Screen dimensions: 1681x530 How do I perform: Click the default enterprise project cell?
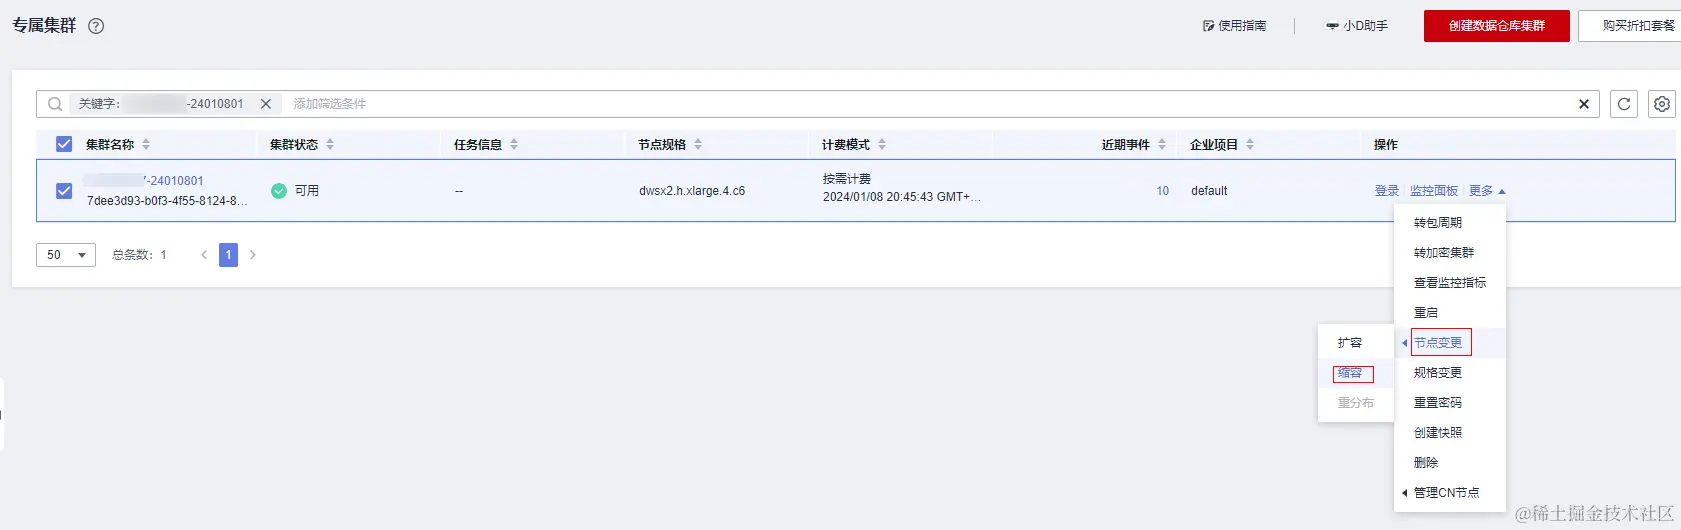click(1209, 191)
